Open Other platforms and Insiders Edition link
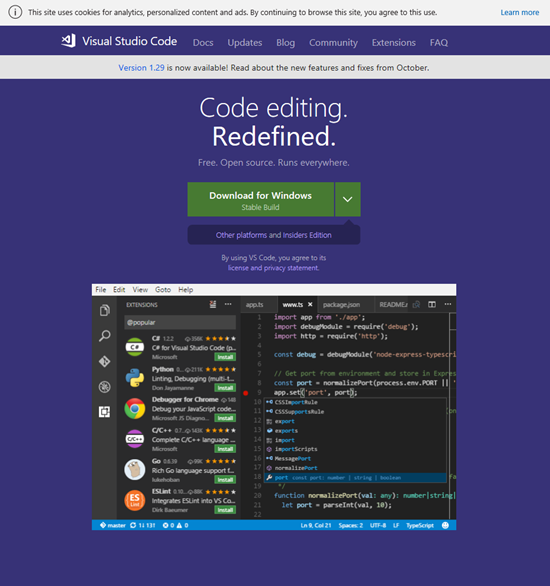The image size is (550, 586). [274, 235]
